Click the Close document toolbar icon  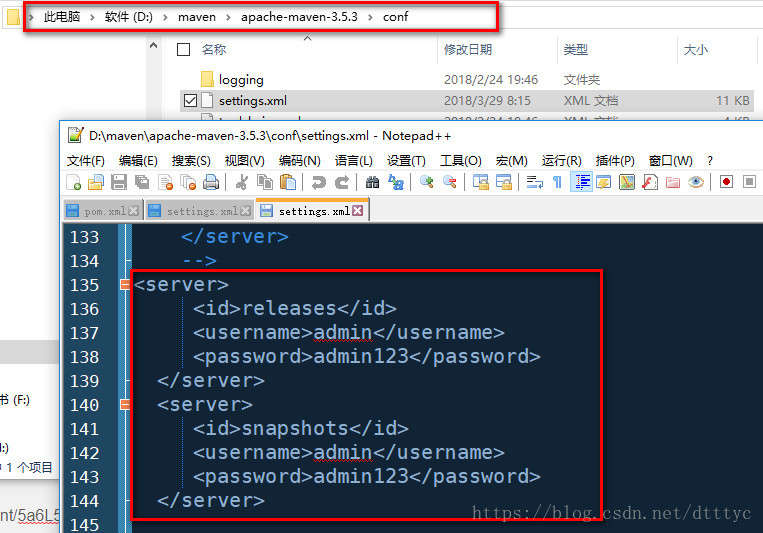[165, 183]
